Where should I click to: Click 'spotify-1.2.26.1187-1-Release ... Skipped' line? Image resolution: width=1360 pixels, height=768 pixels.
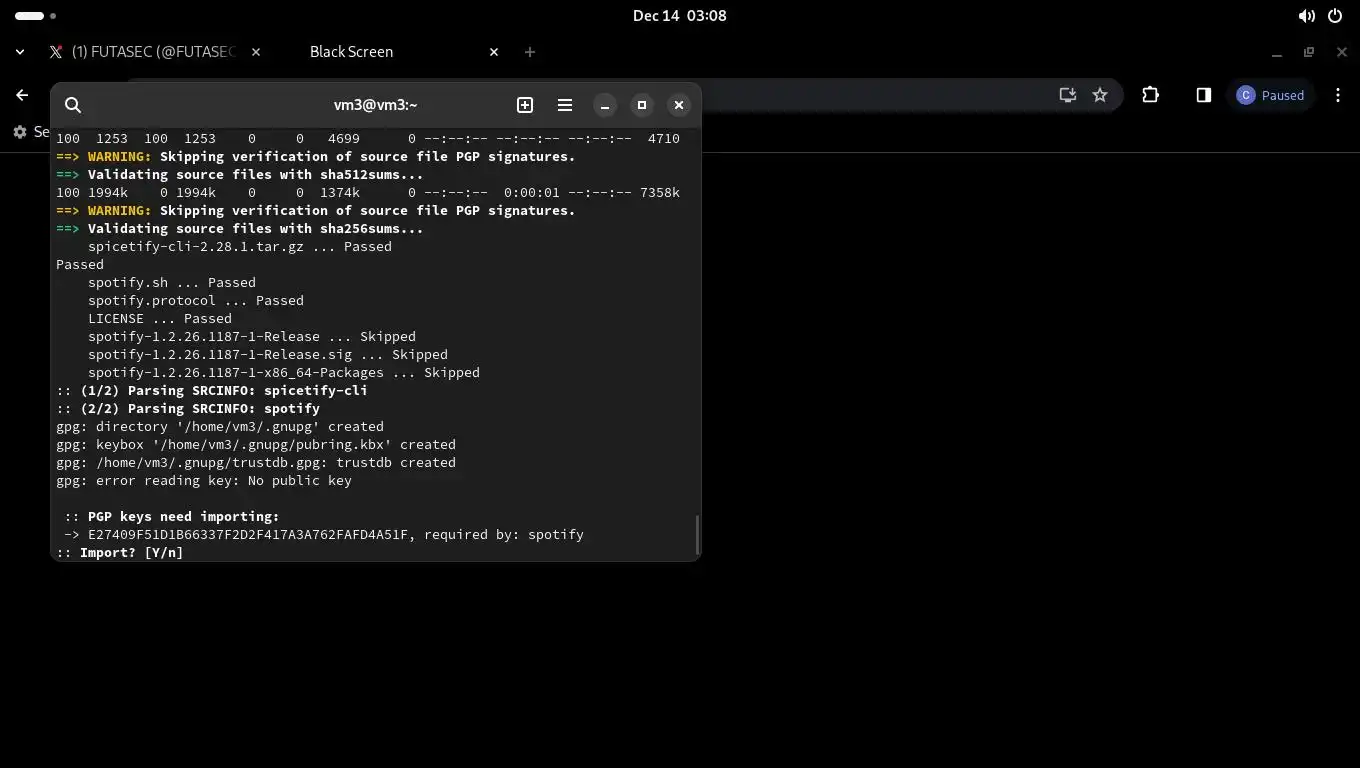click(252, 336)
